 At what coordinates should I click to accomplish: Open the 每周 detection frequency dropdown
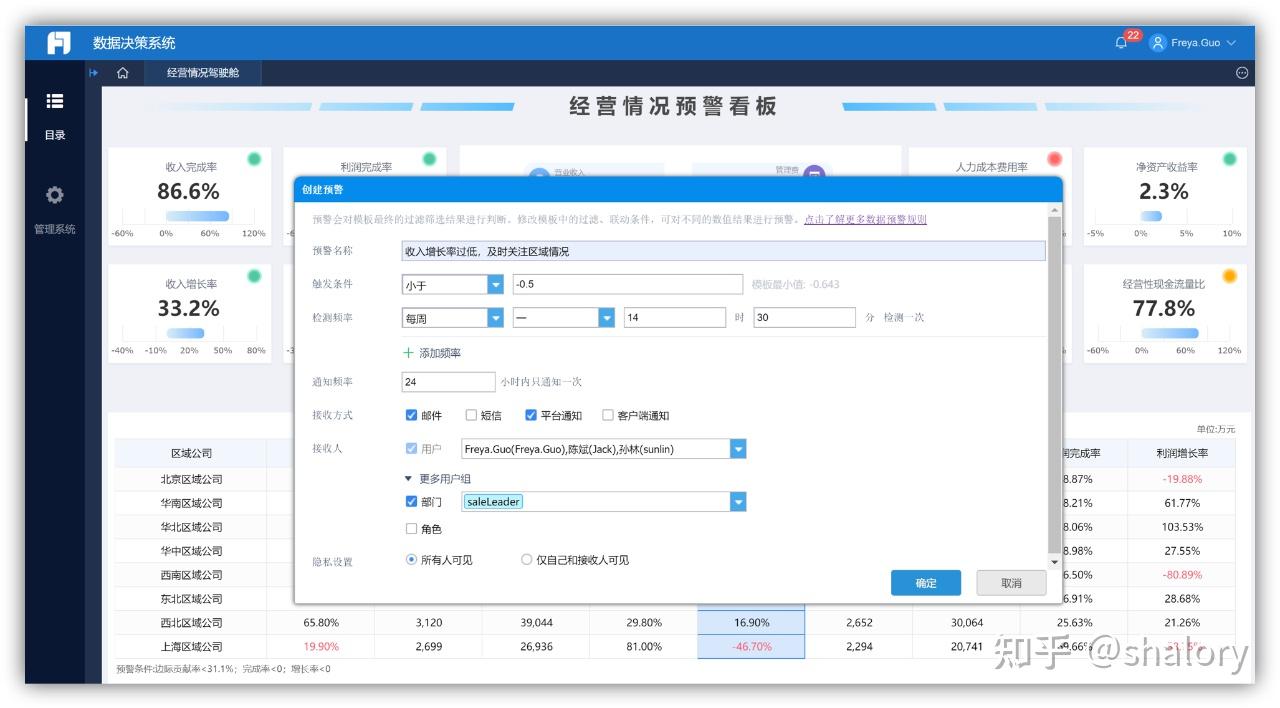click(495, 317)
